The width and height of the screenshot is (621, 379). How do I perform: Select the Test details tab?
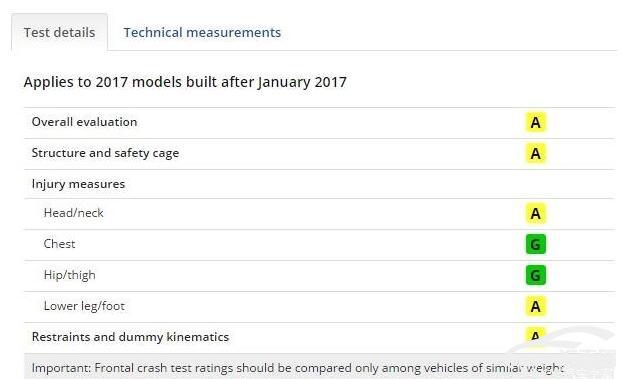[x=59, y=32]
